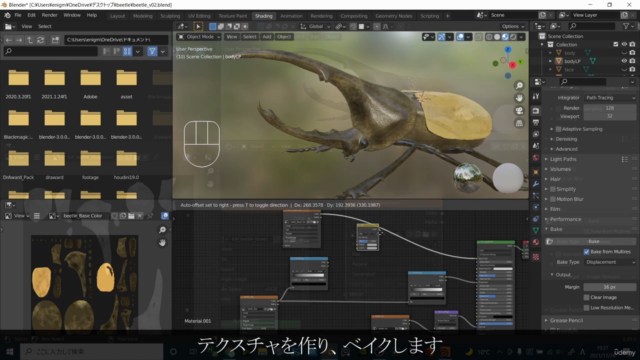This screenshot has height=360, width=640.
Task: Switch to the Texture Paint workspace tab
Action: tap(233, 16)
